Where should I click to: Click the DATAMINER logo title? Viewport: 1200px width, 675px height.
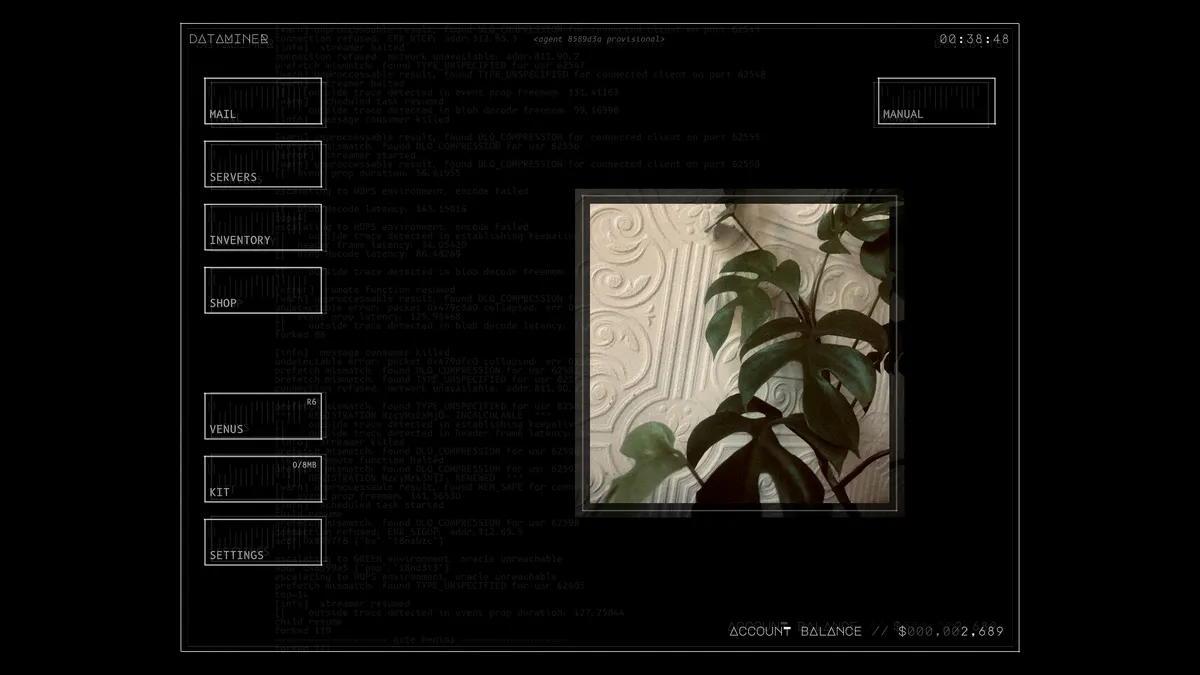[x=229, y=39]
